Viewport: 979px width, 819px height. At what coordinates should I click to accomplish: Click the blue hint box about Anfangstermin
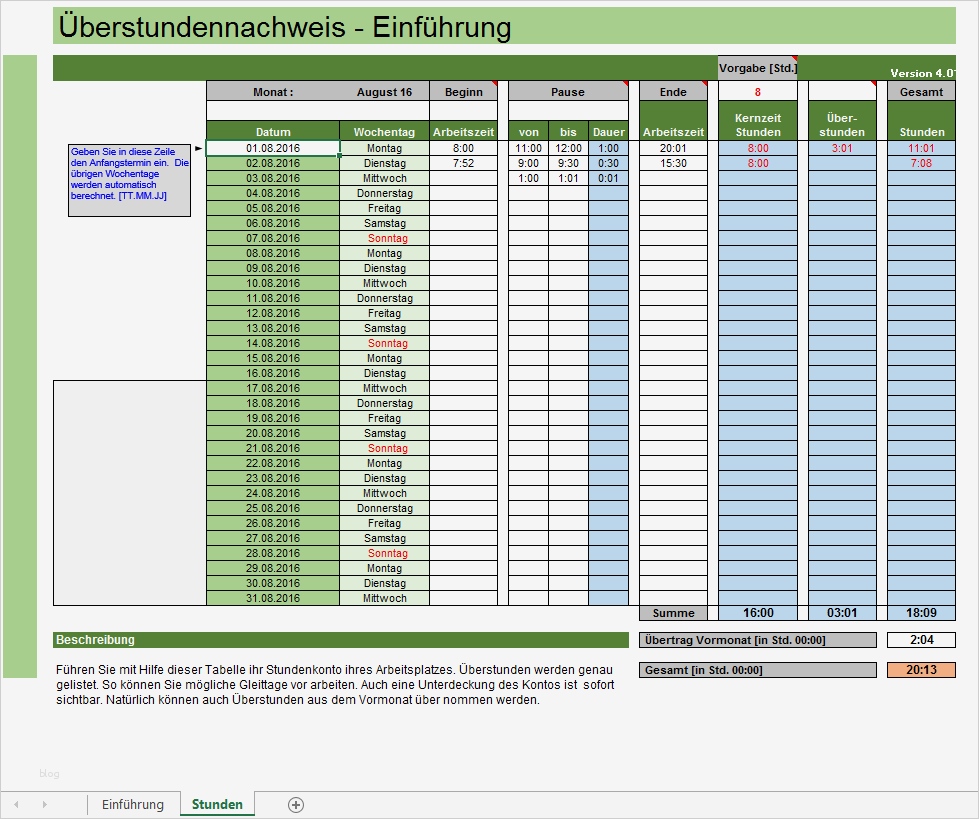click(x=129, y=180)
